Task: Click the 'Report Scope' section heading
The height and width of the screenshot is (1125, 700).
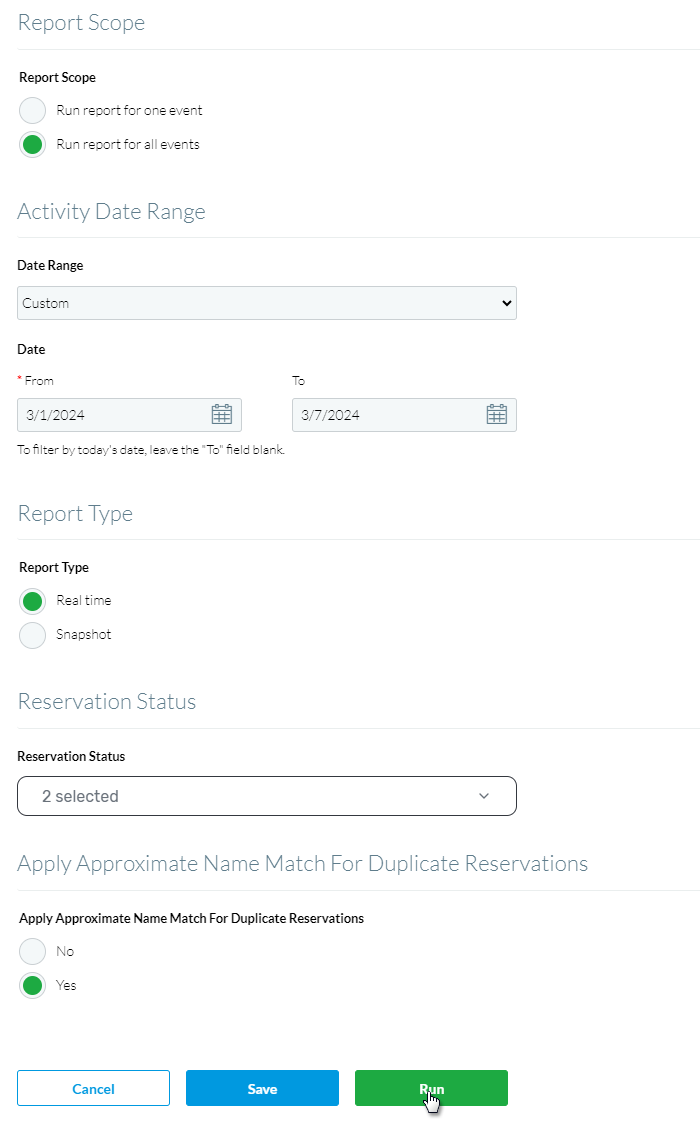Action: click(81, 22)
